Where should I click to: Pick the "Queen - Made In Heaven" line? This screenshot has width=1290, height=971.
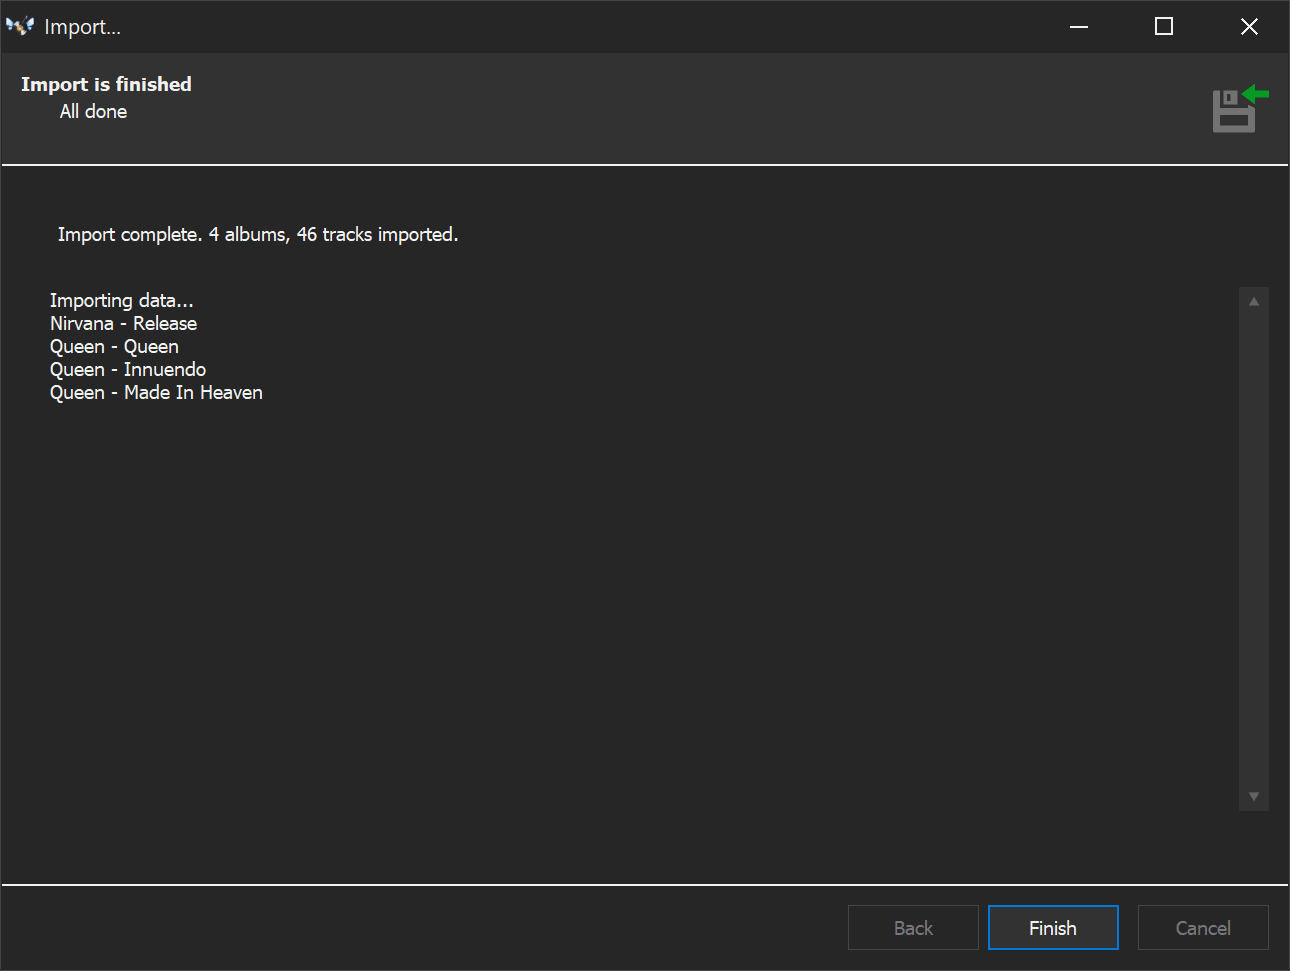point(156,393)
